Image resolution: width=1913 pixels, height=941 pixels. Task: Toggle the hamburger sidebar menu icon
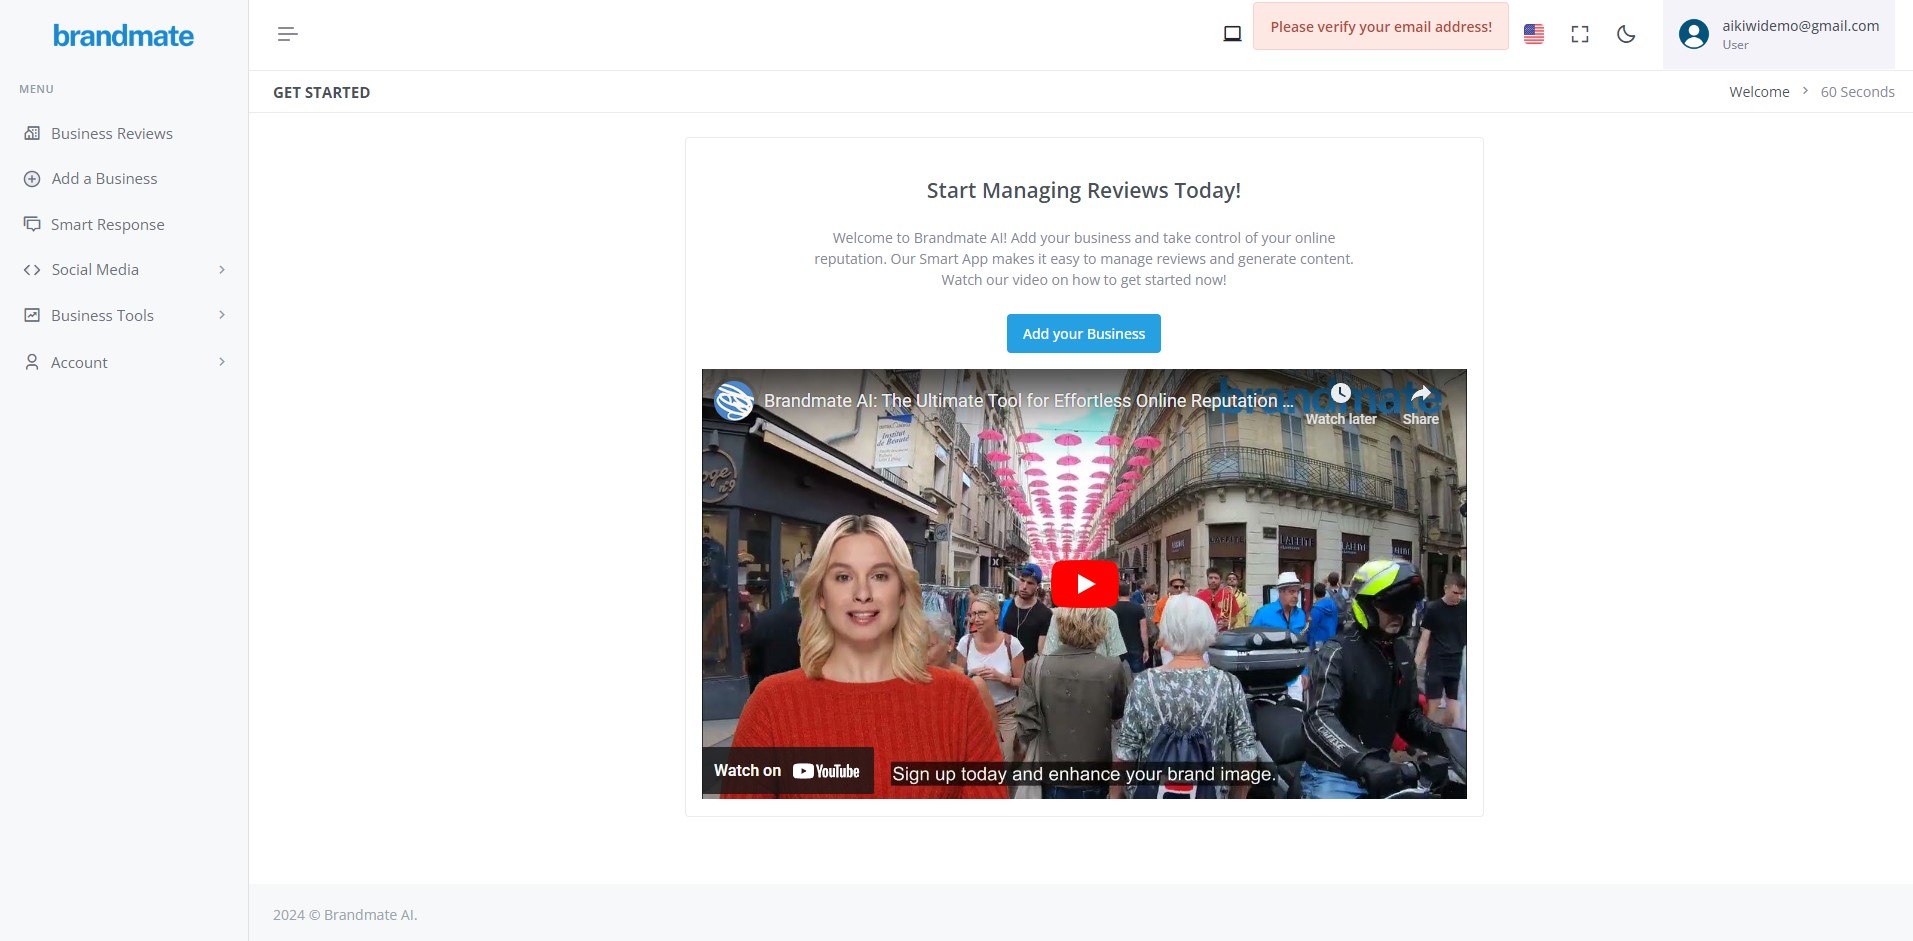point(287,34)
